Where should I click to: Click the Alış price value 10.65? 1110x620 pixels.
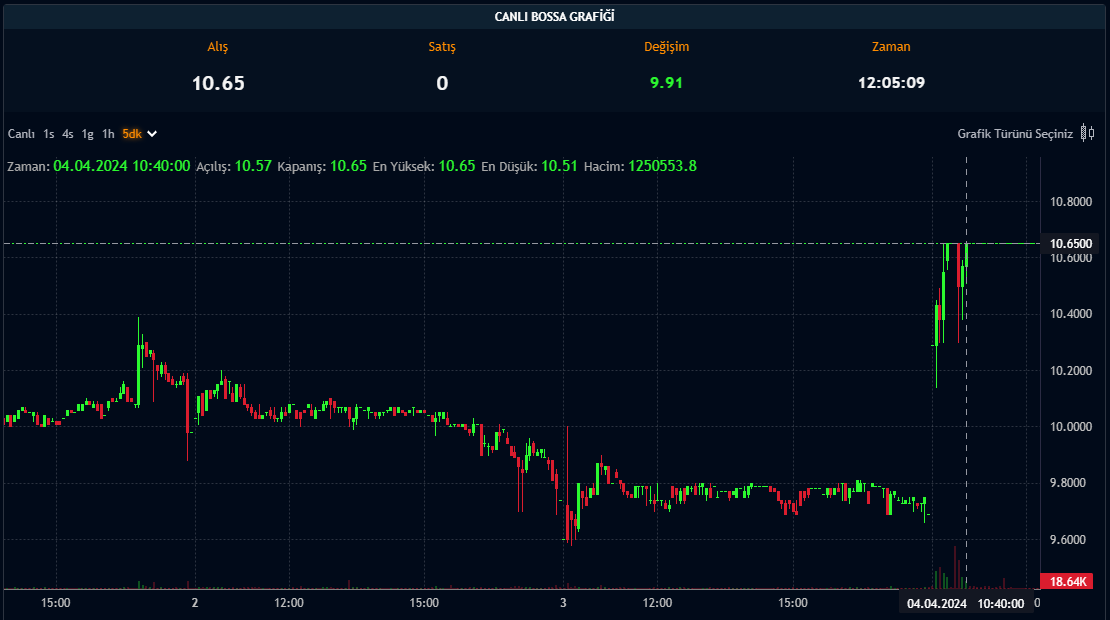coord(218,83)
